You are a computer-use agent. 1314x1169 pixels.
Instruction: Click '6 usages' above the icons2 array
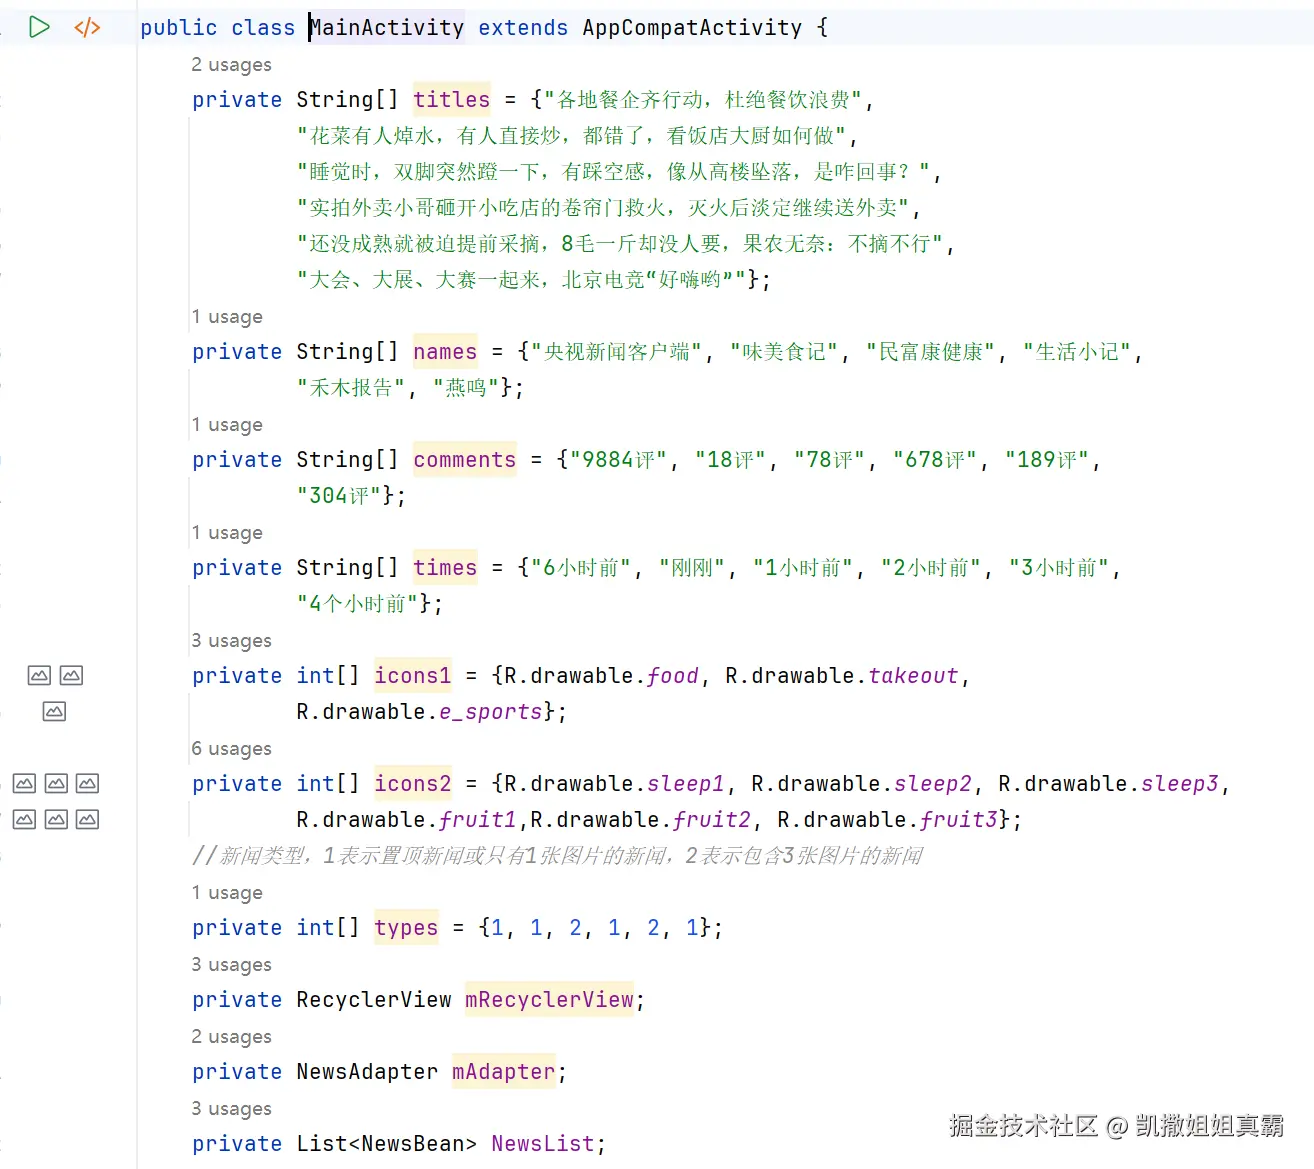point(231,748)
